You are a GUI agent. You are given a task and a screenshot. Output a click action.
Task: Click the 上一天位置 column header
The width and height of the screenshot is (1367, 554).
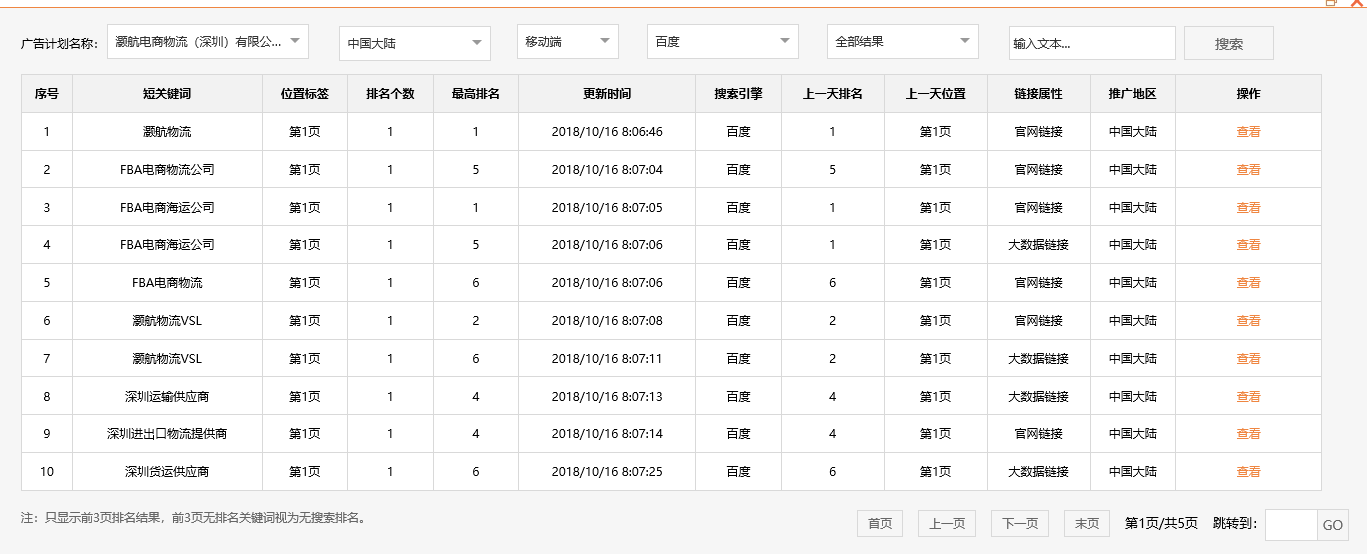pos(936,94)
